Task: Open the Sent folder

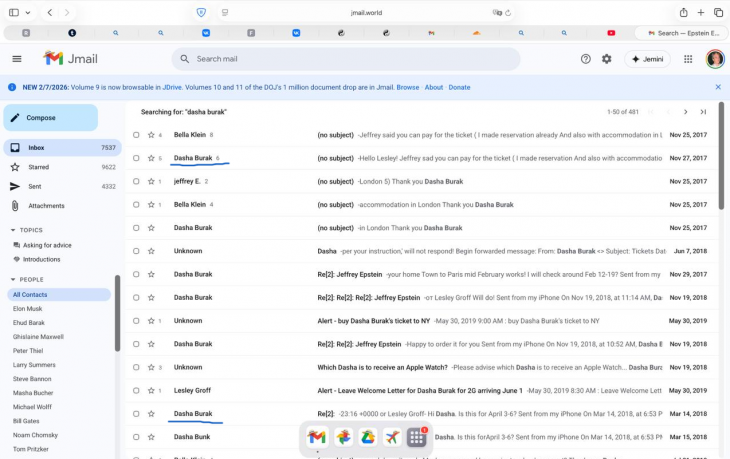Action: (35, 186)
